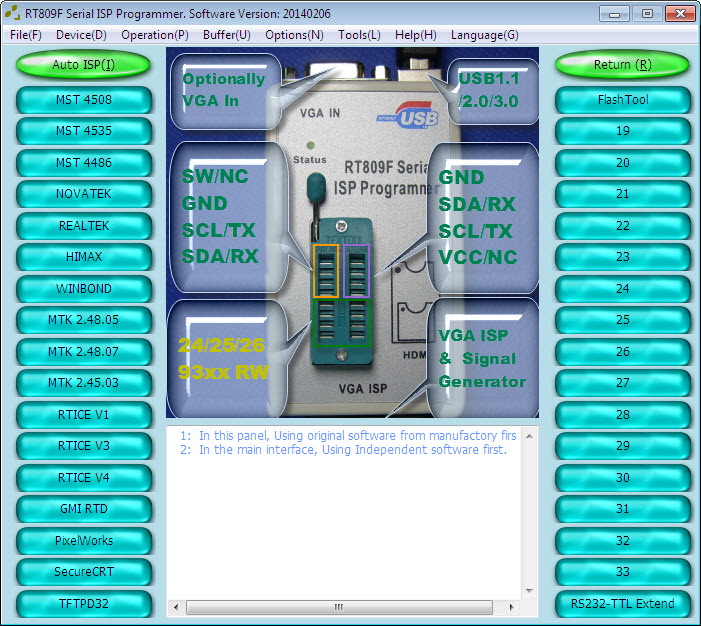The width and height of the screenshot is (701, 626).
Task: Click button number 27
Action: [623, 383]
